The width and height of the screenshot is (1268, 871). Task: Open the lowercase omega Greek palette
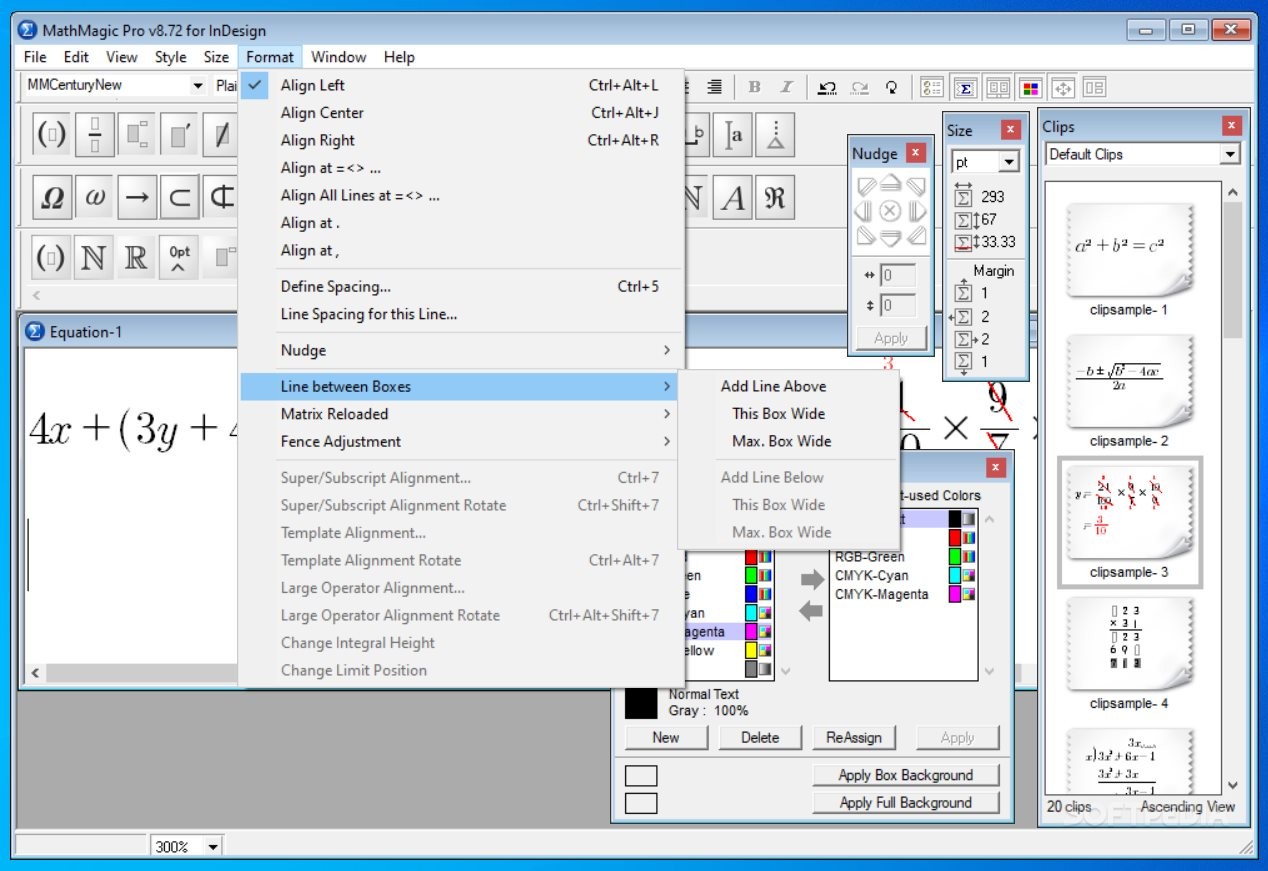(x=95, y=198)
